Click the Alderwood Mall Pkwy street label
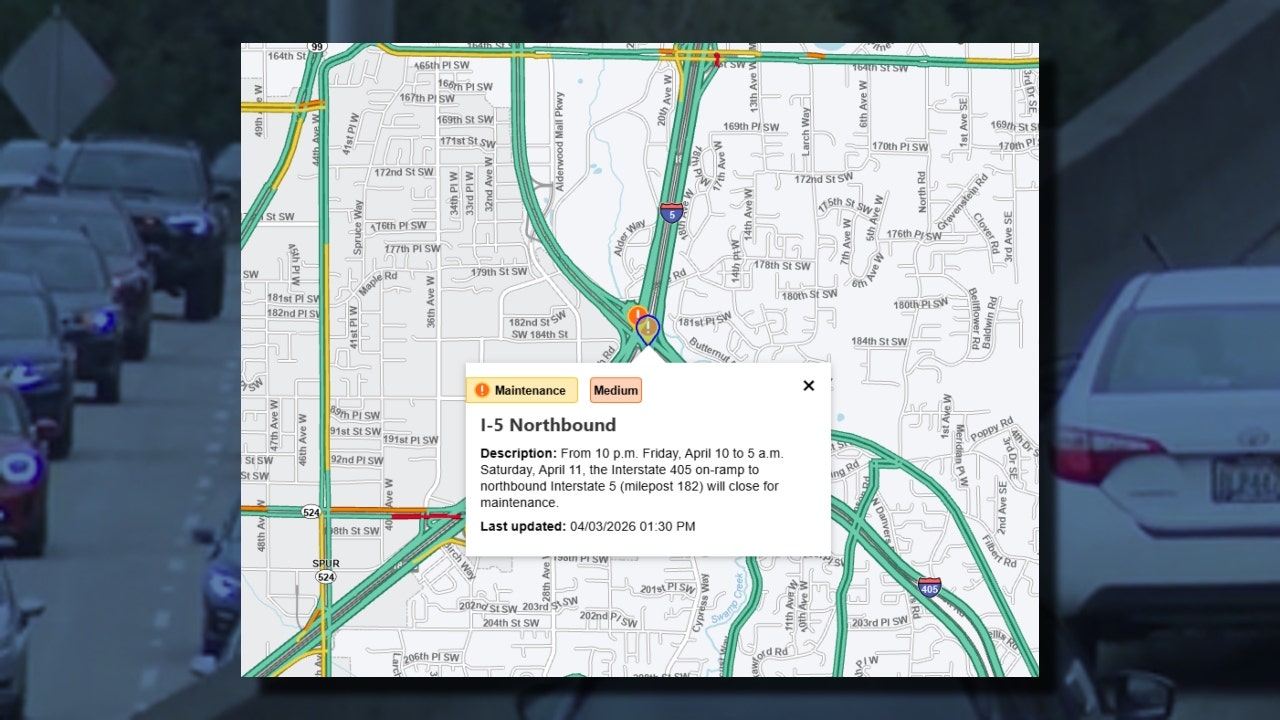Image resolution: width=1280 pixels, height=720 pixels. coord(558,126)
